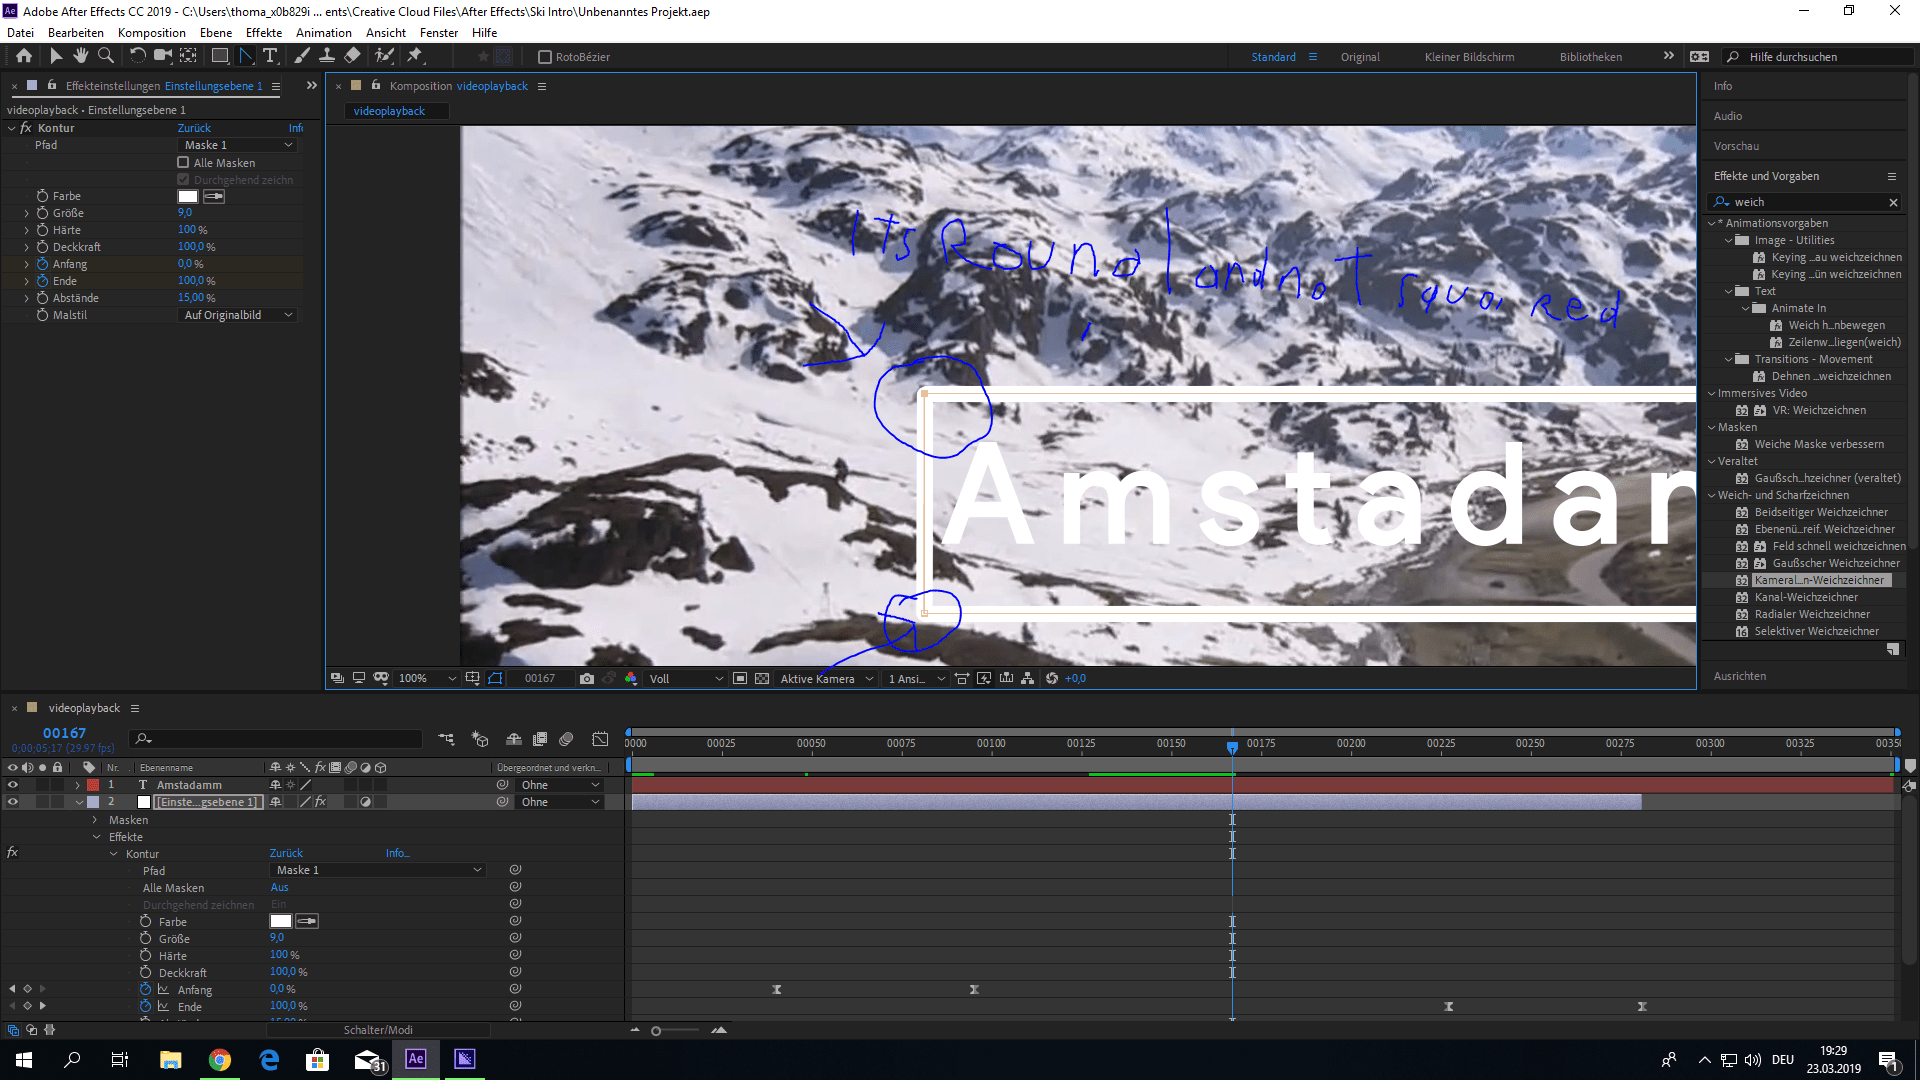
Task: Expand the Masken group in timeline
Action: click(96, 820)
